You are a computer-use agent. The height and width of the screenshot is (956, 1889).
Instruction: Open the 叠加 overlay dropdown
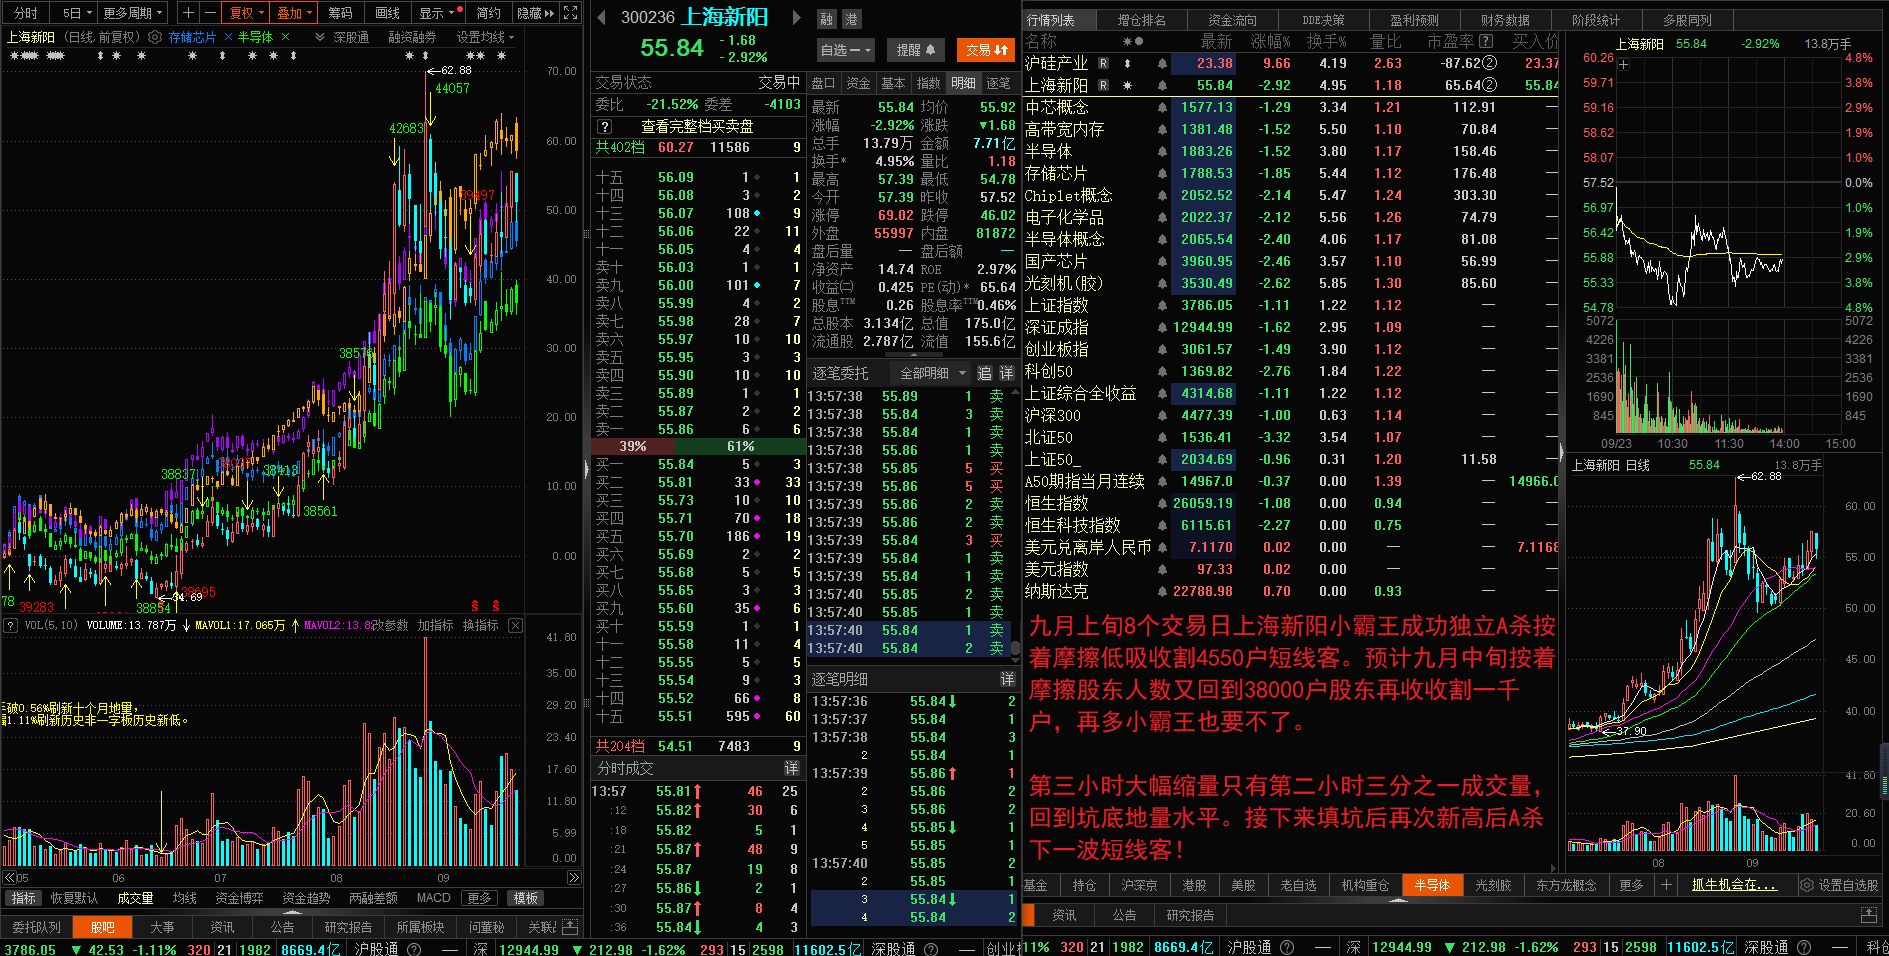point(294,13)
